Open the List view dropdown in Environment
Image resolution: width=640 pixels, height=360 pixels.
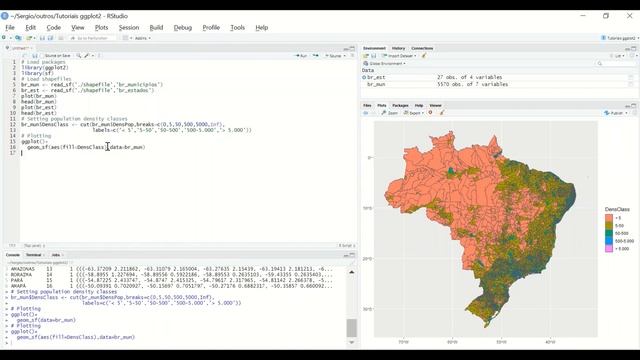(x=618, y=56)
